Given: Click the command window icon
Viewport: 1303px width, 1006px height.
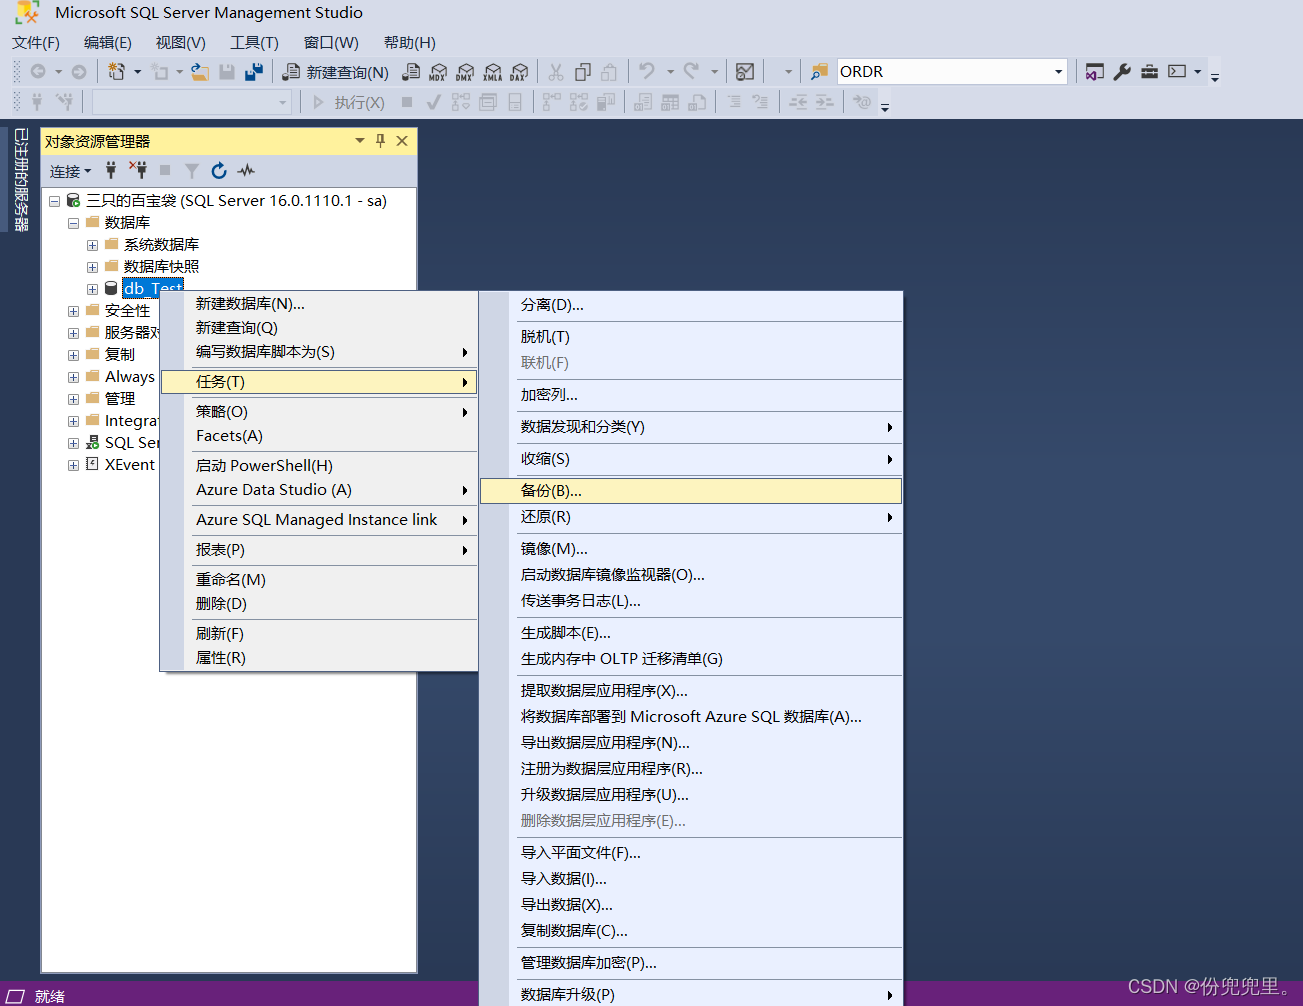Looking at the screenshot, I should (x=1177, y=72).
